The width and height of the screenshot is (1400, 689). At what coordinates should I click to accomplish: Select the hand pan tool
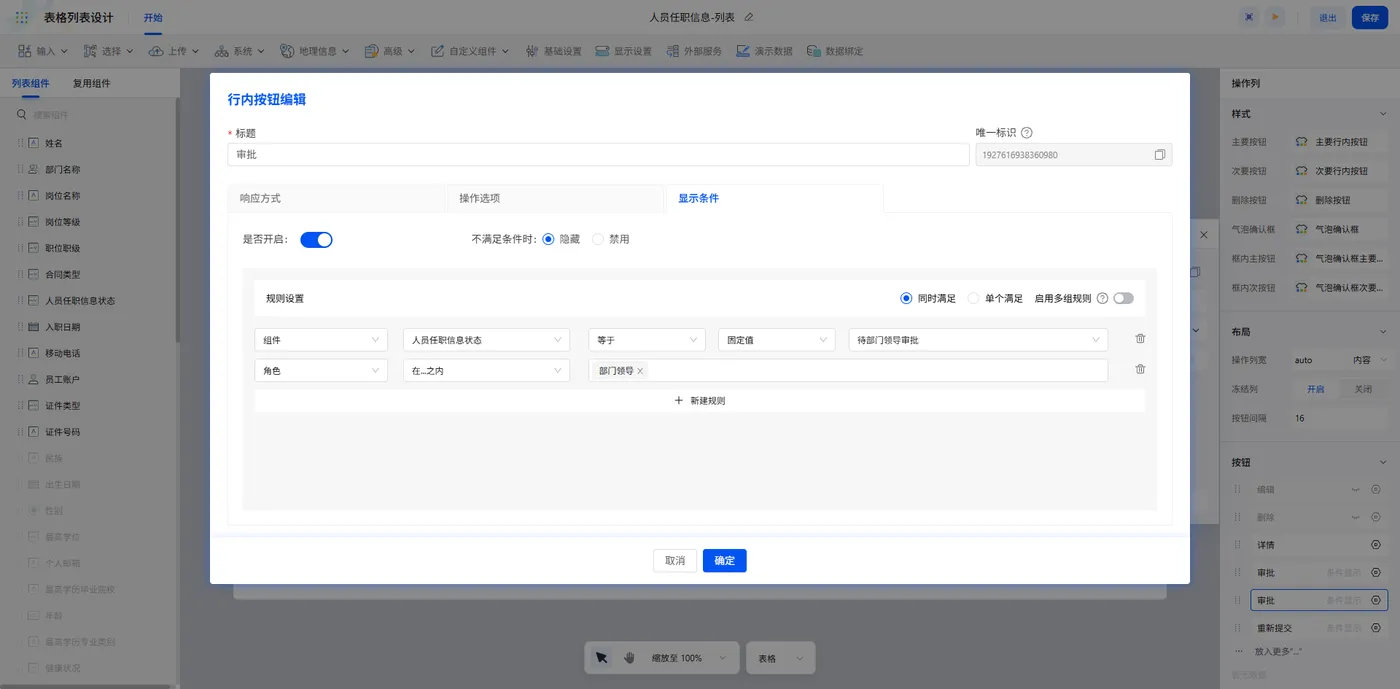(x=629, y=658)
